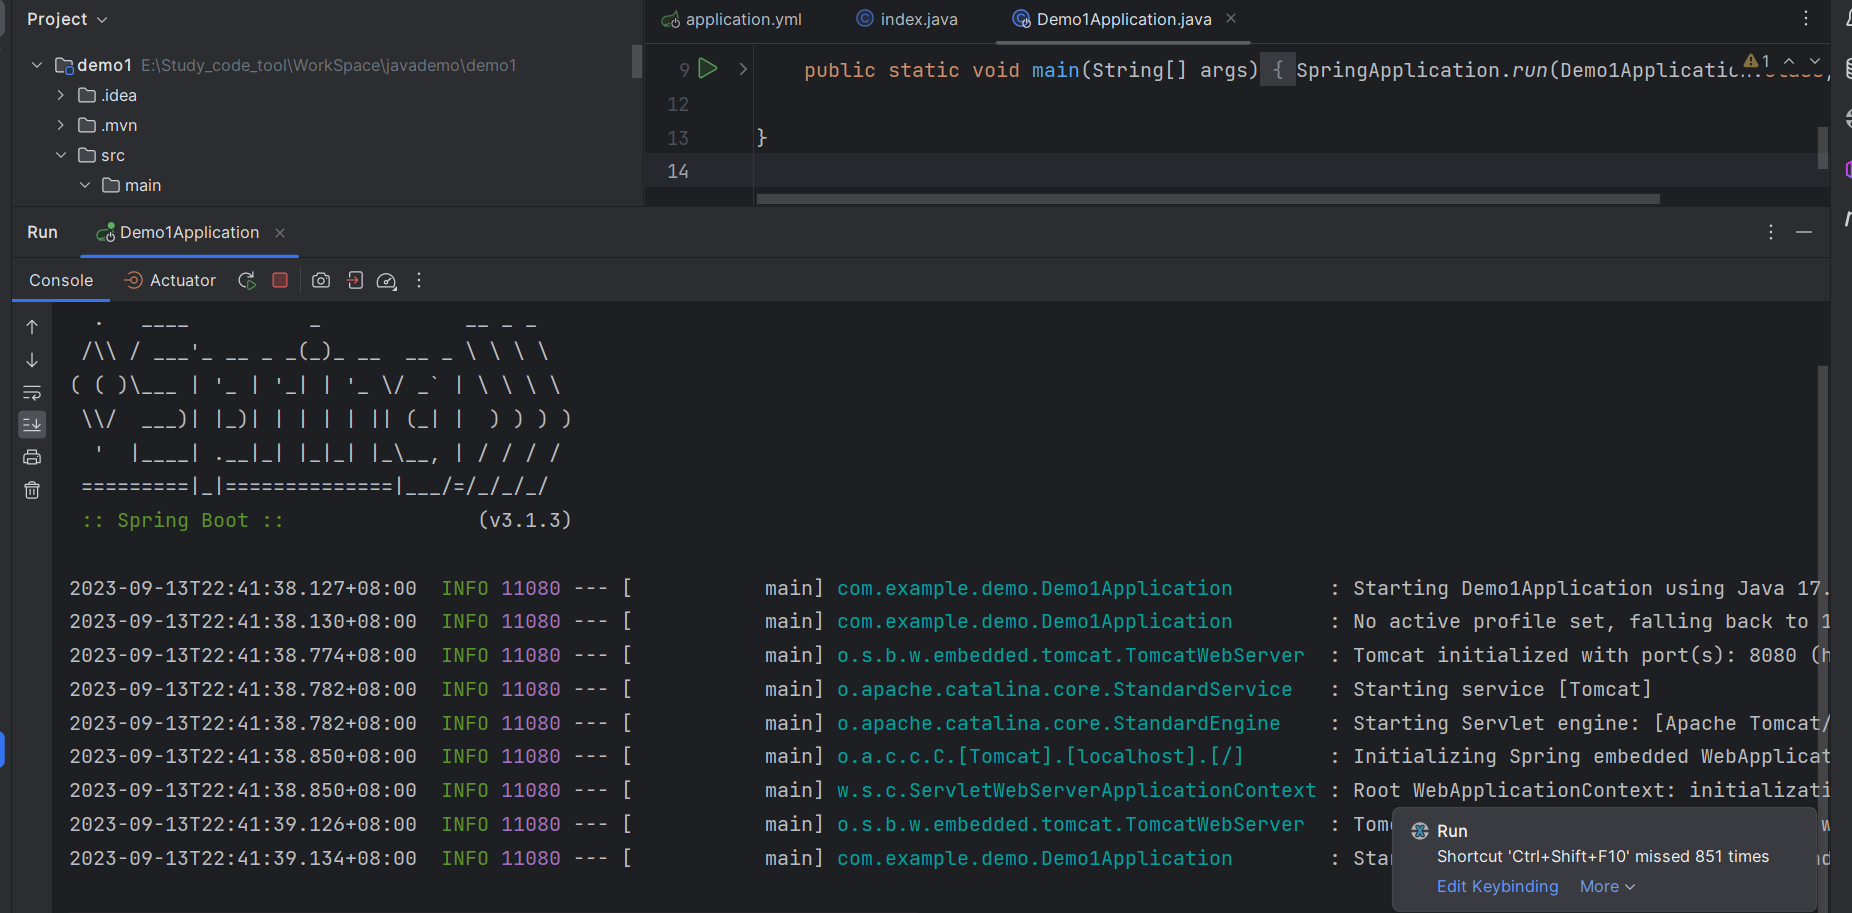This screenshot has height=913, width=1852.
Task: Click the editor horizontal scrollbar
Action: pos(1208,199)
